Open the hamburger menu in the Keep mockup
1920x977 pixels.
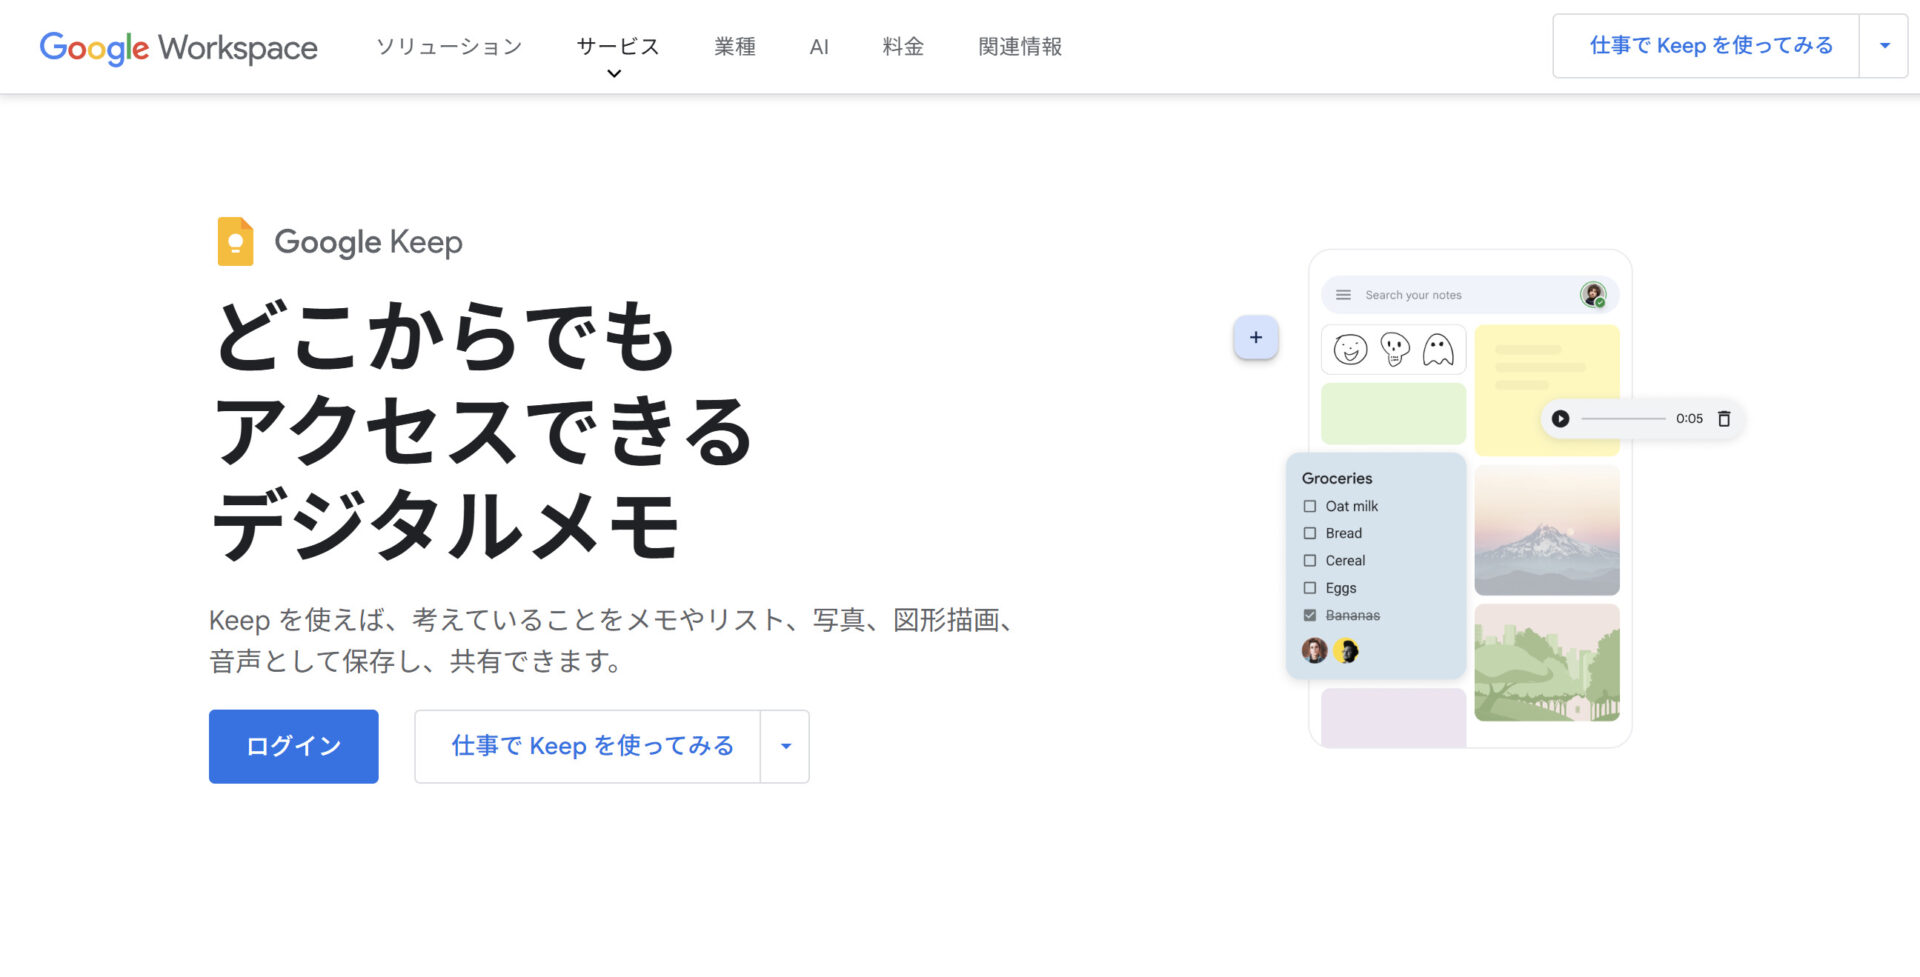pyautogui.click(x=1343, y=295)
